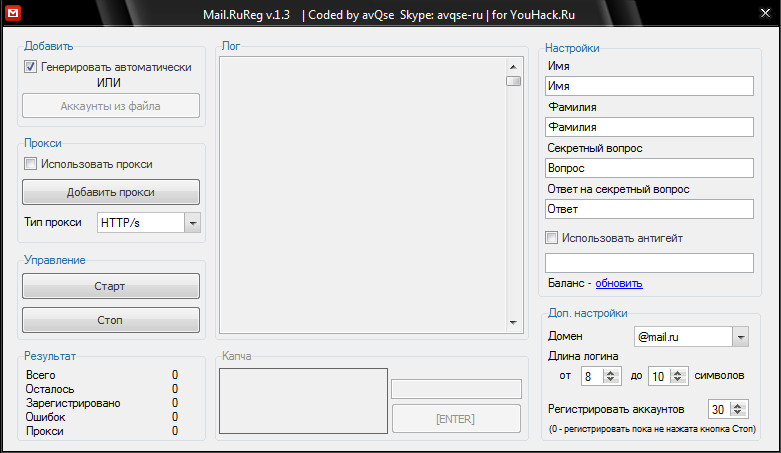Click the log scrollbar up arrow
The image size is (781, 453).
[x=514, y=67]
